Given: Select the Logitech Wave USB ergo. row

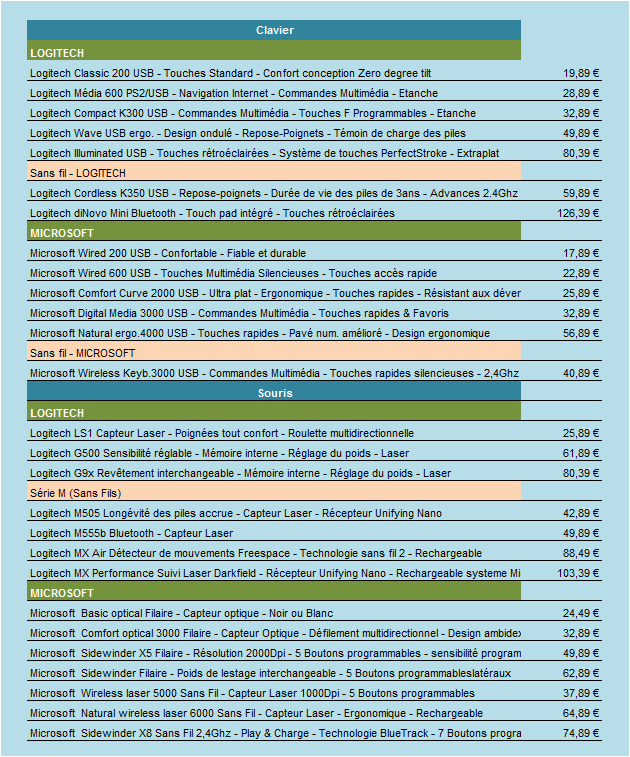Looking at the screenshot, I should 314,133.
